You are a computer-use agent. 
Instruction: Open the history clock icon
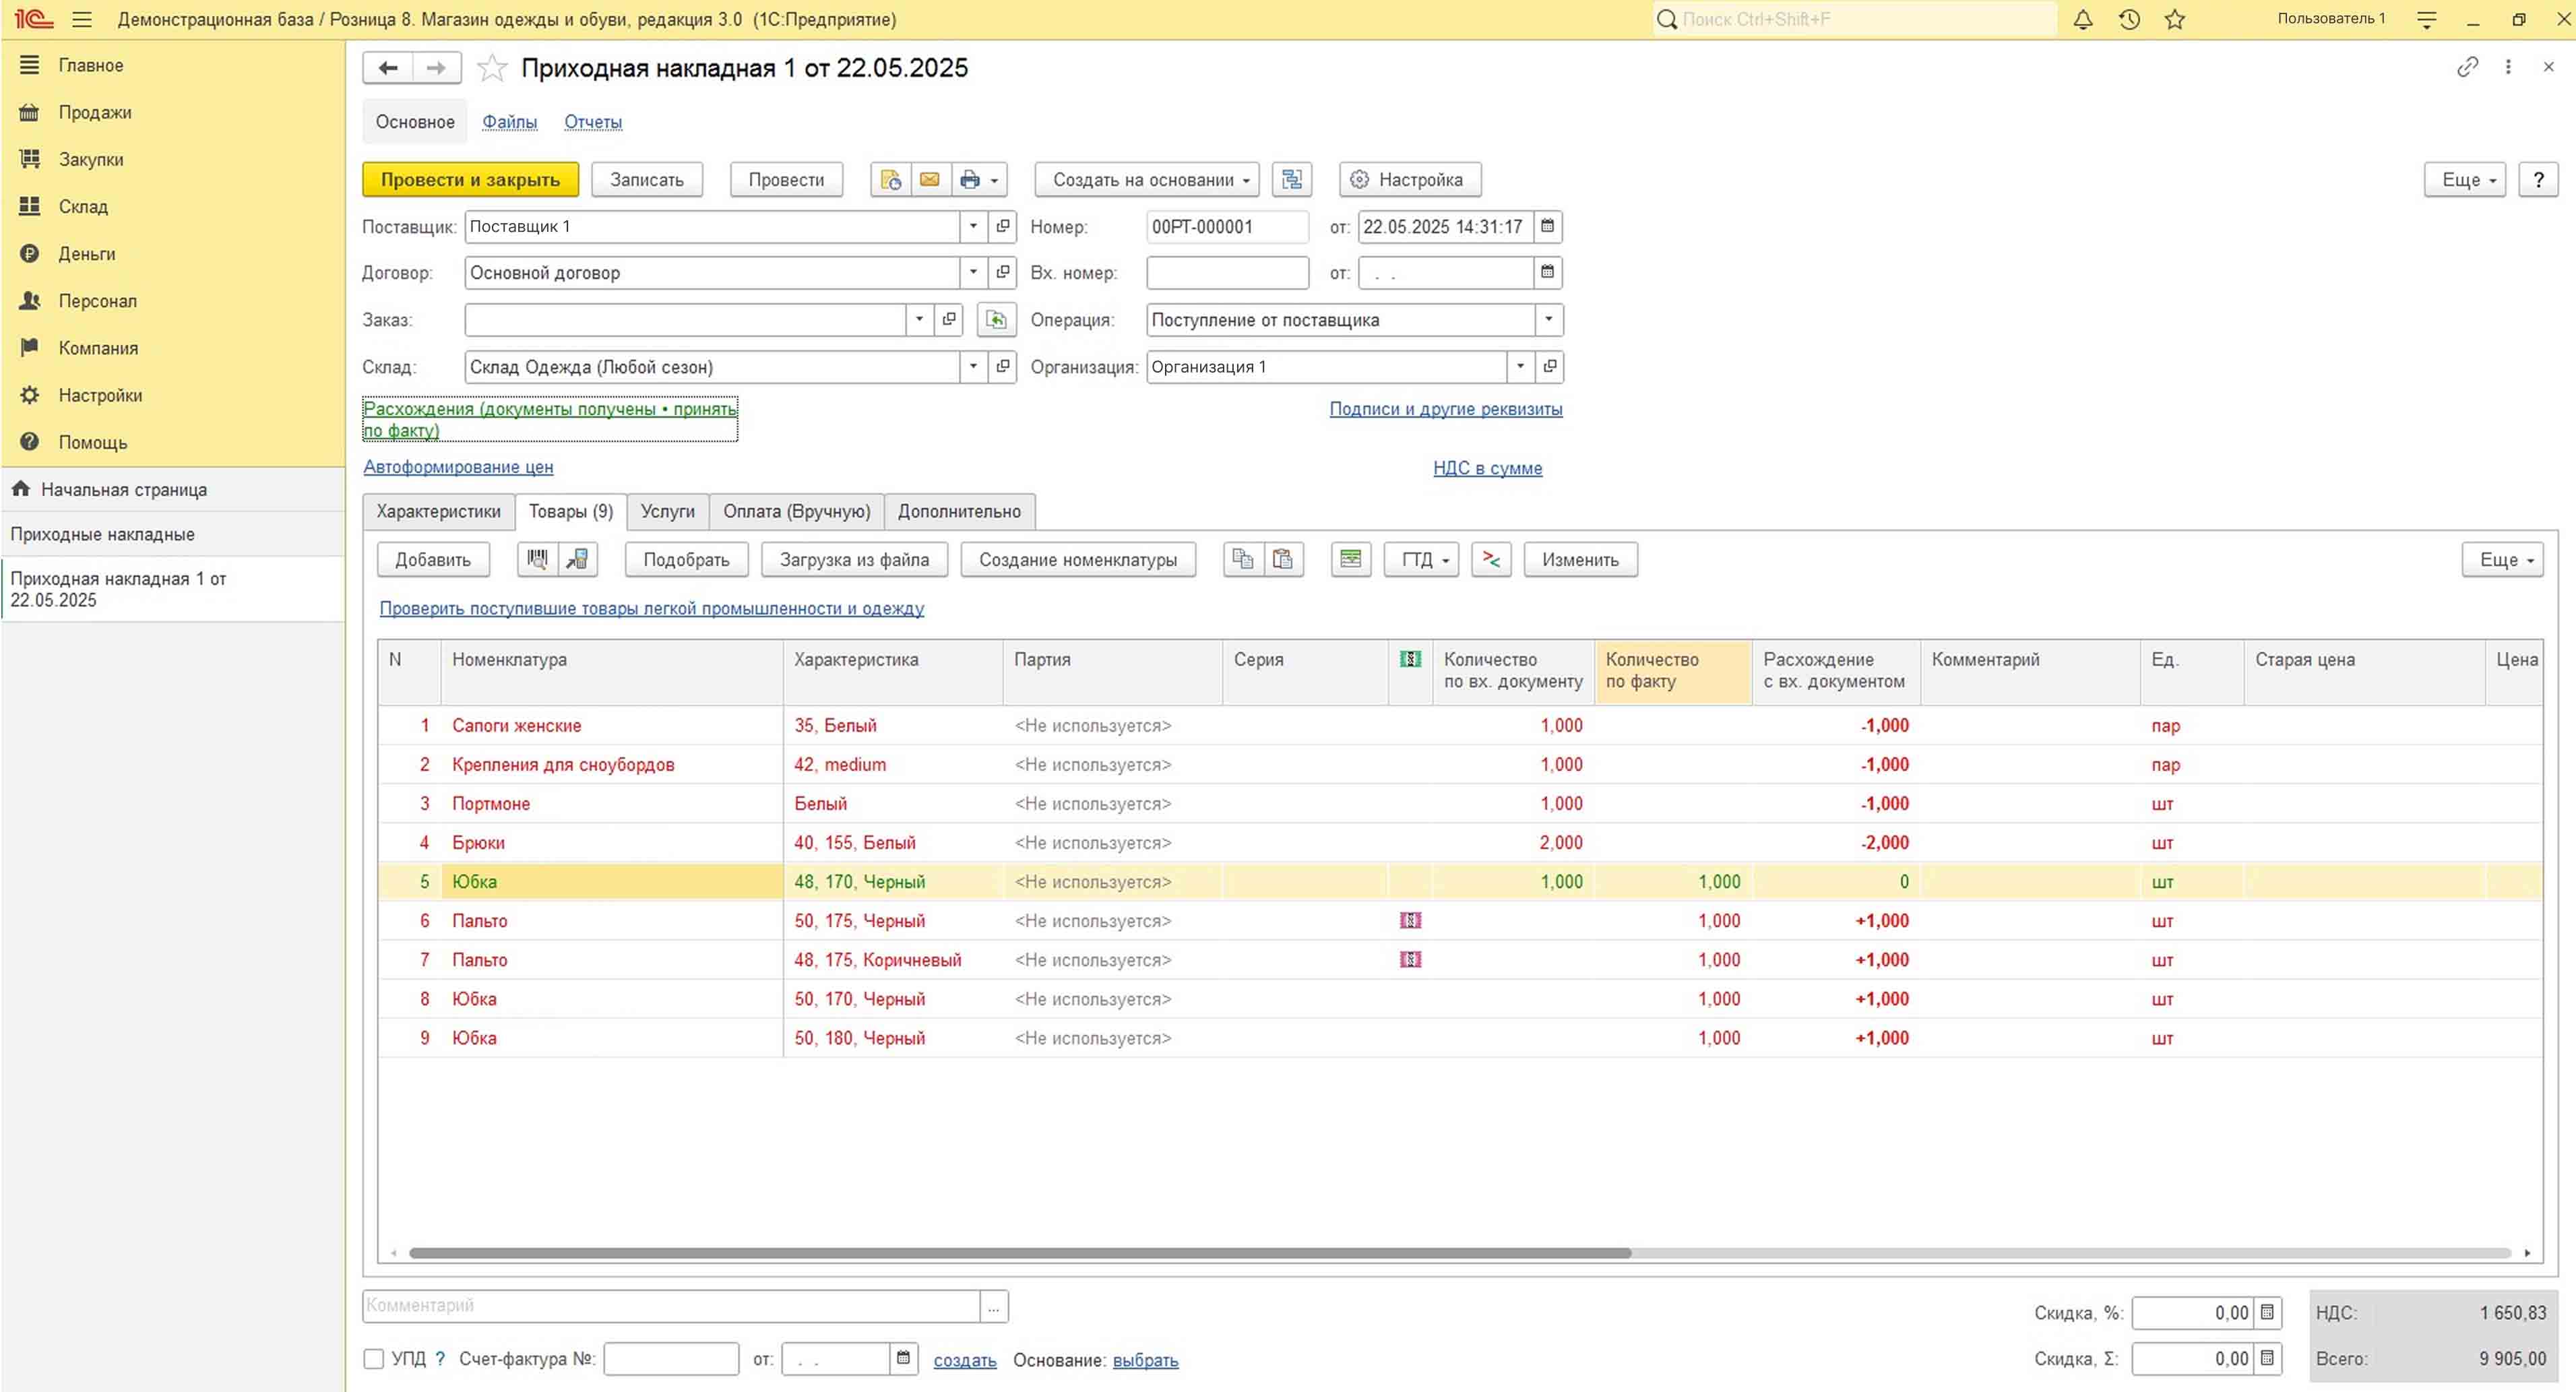pyautogui.click(x=2129, y=19)
